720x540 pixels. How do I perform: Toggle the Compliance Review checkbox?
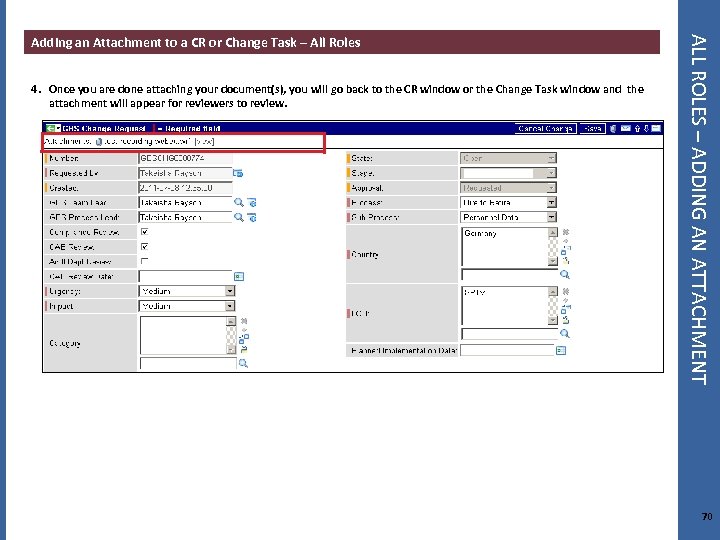tap(144, 232)
